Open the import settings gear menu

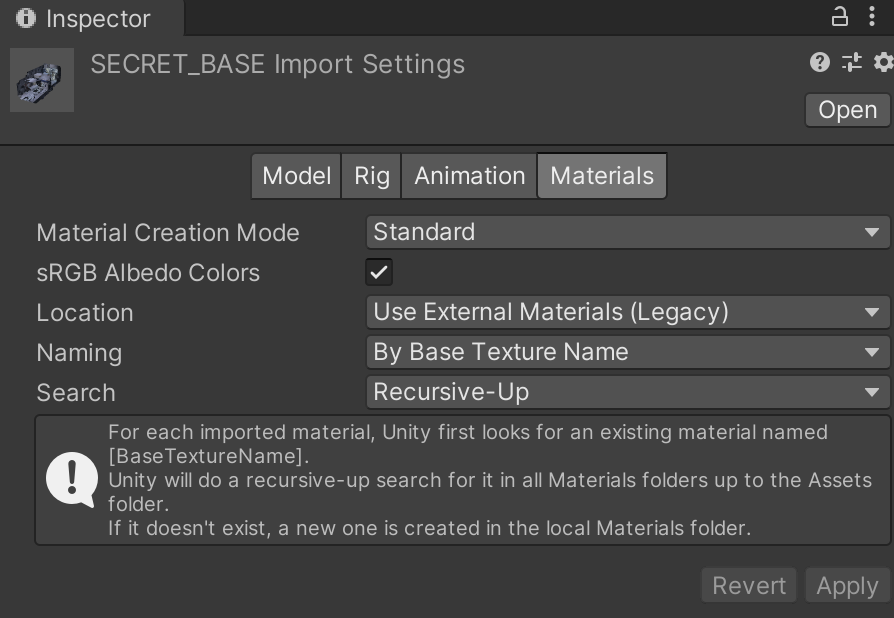click(884, 62)
